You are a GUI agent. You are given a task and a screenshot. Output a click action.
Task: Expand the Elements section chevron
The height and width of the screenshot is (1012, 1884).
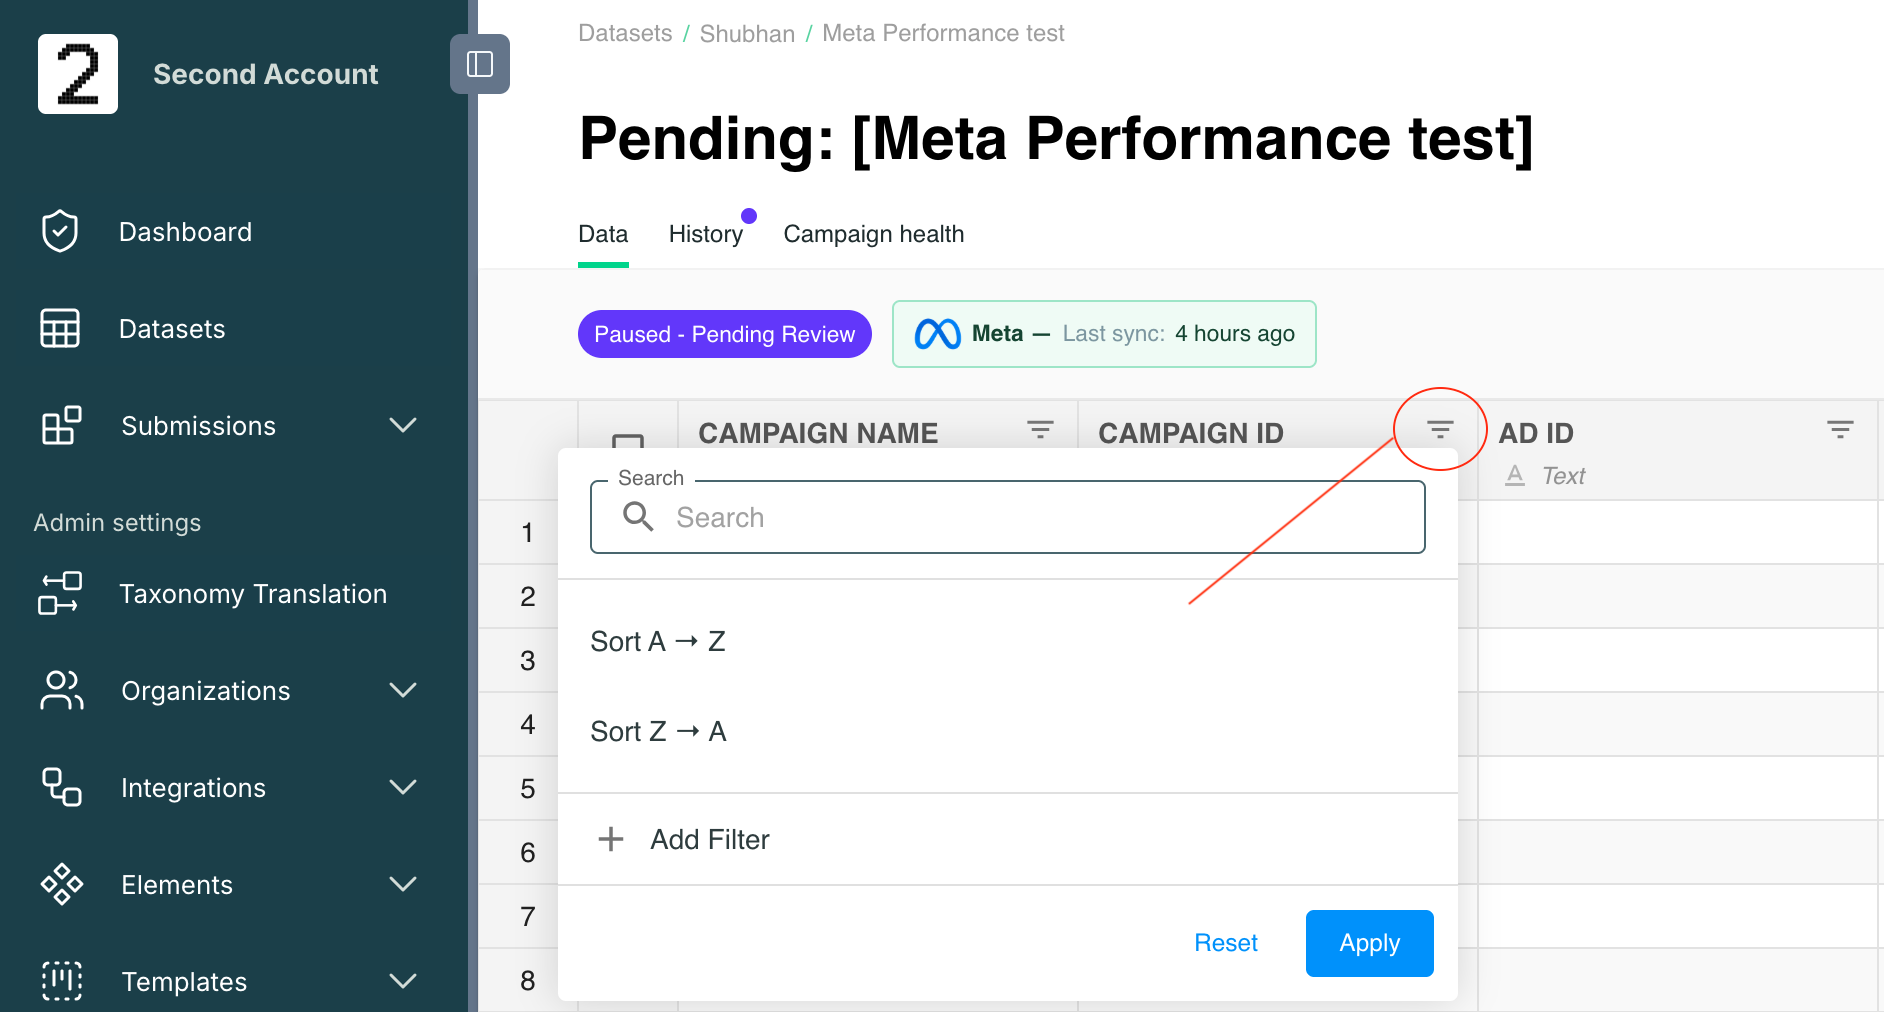tap(403, 884)
